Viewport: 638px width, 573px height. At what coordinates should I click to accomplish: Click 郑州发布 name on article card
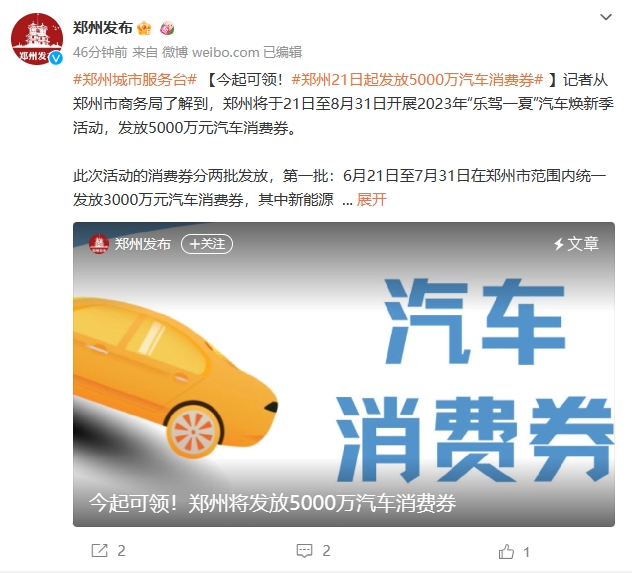(142, 244)
